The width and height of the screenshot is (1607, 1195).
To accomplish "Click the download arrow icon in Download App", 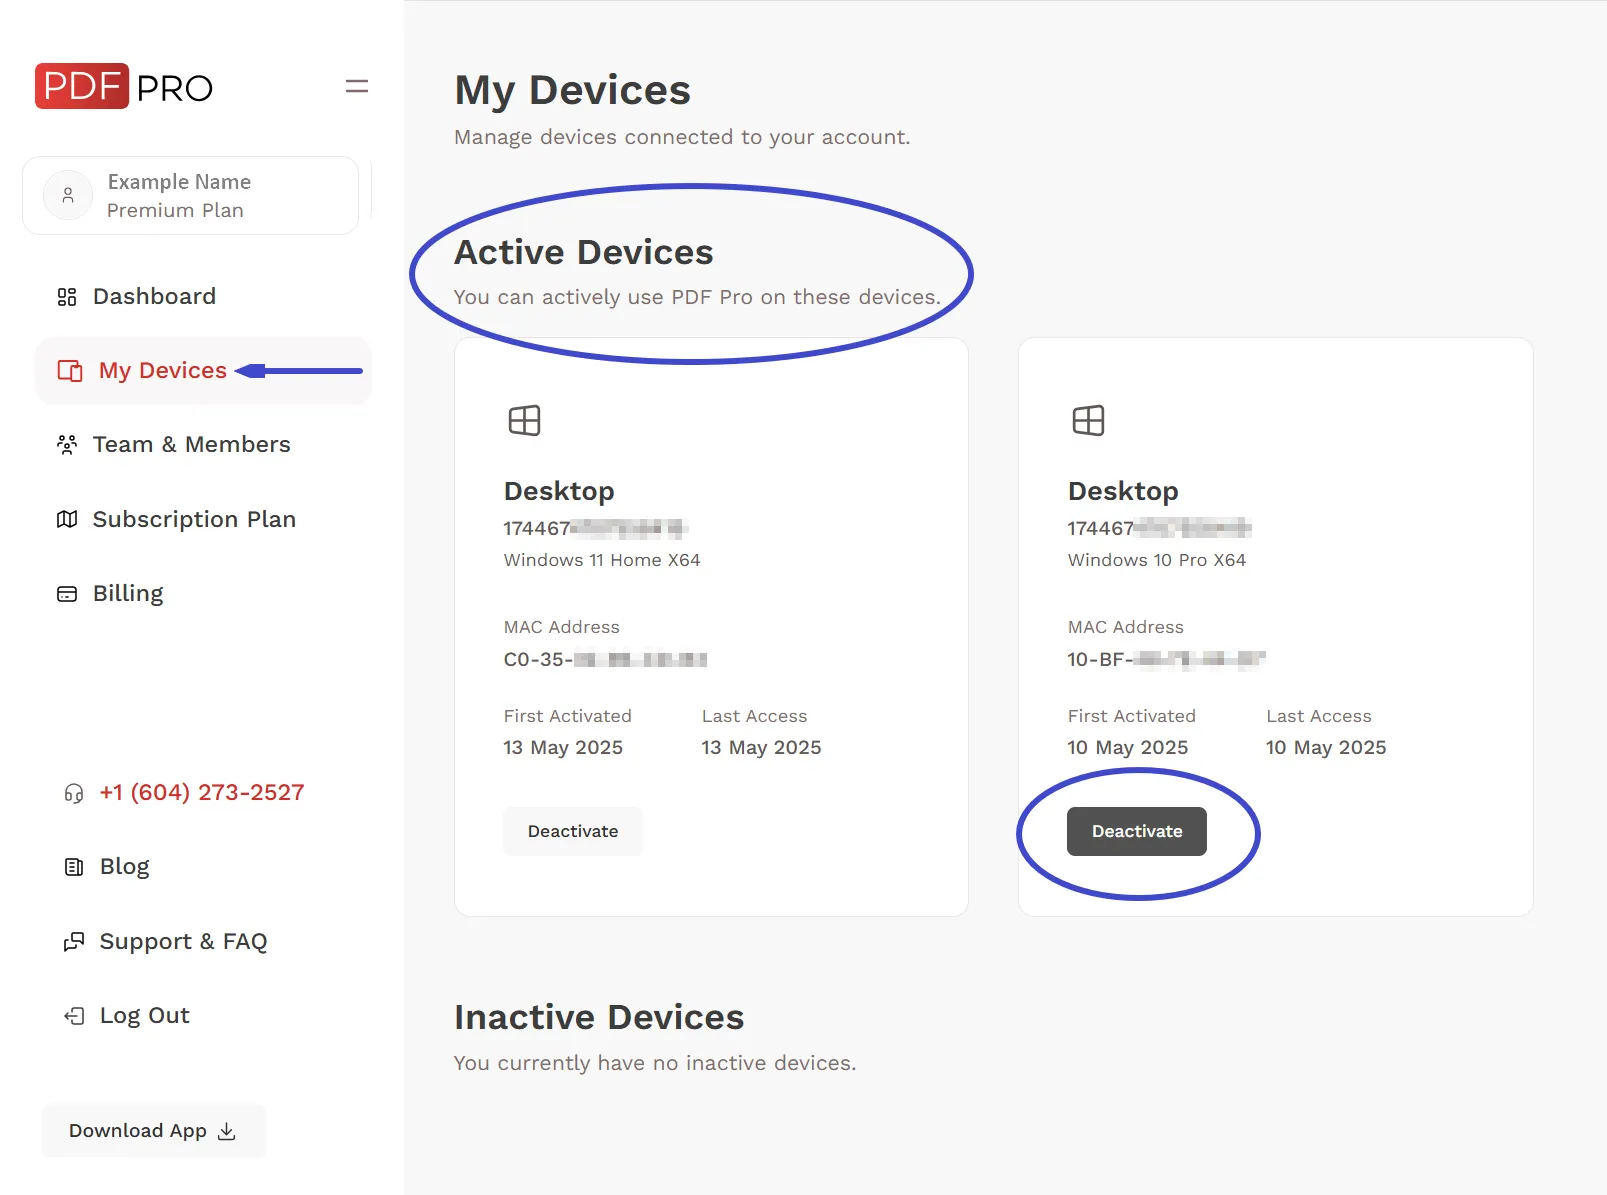I will coord(227,1131).
